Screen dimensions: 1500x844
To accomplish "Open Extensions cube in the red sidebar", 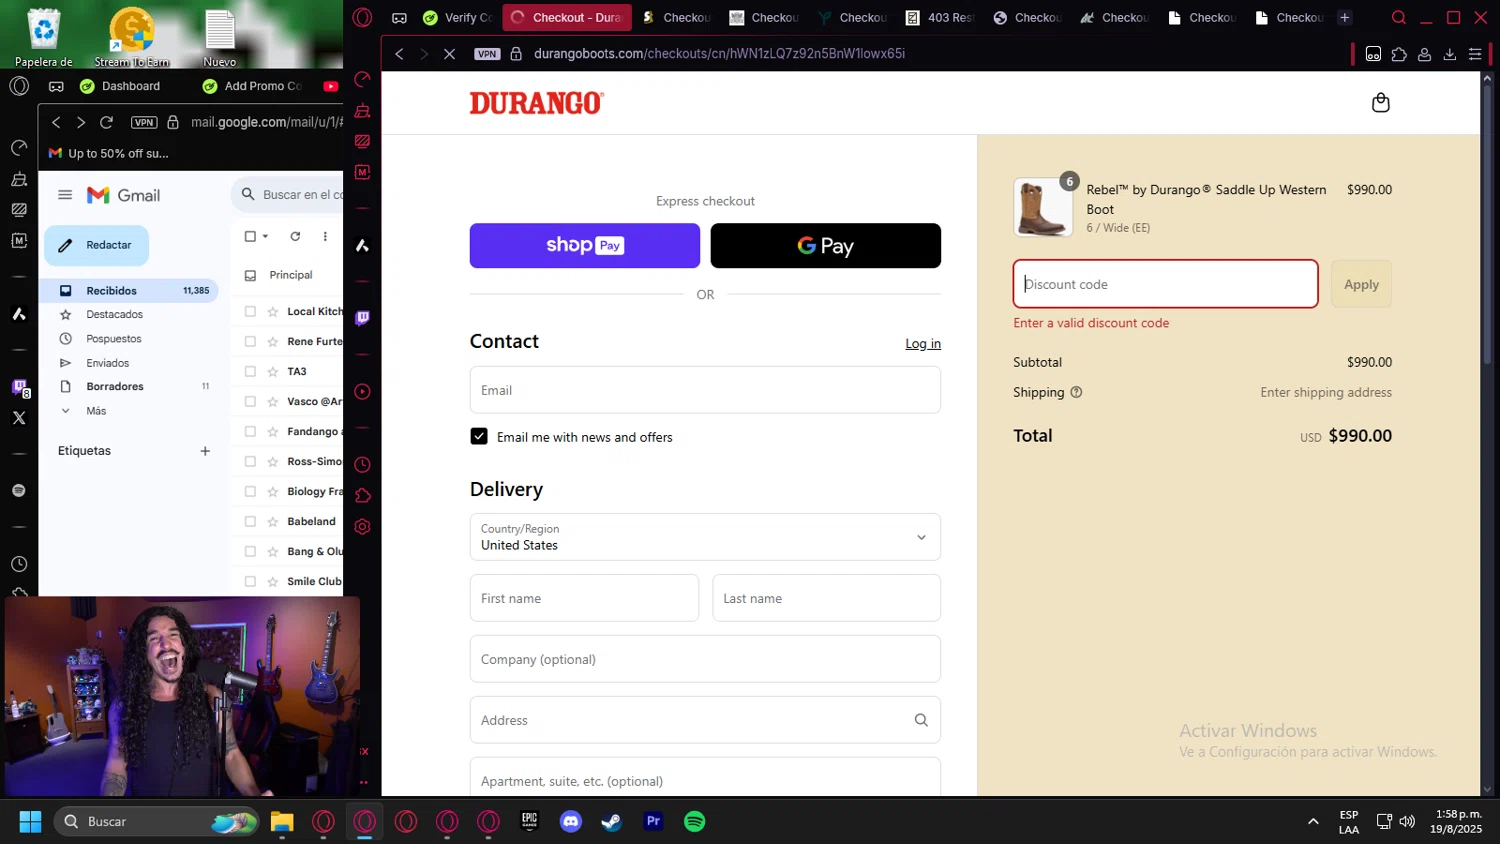I will [x=362, y=495].
